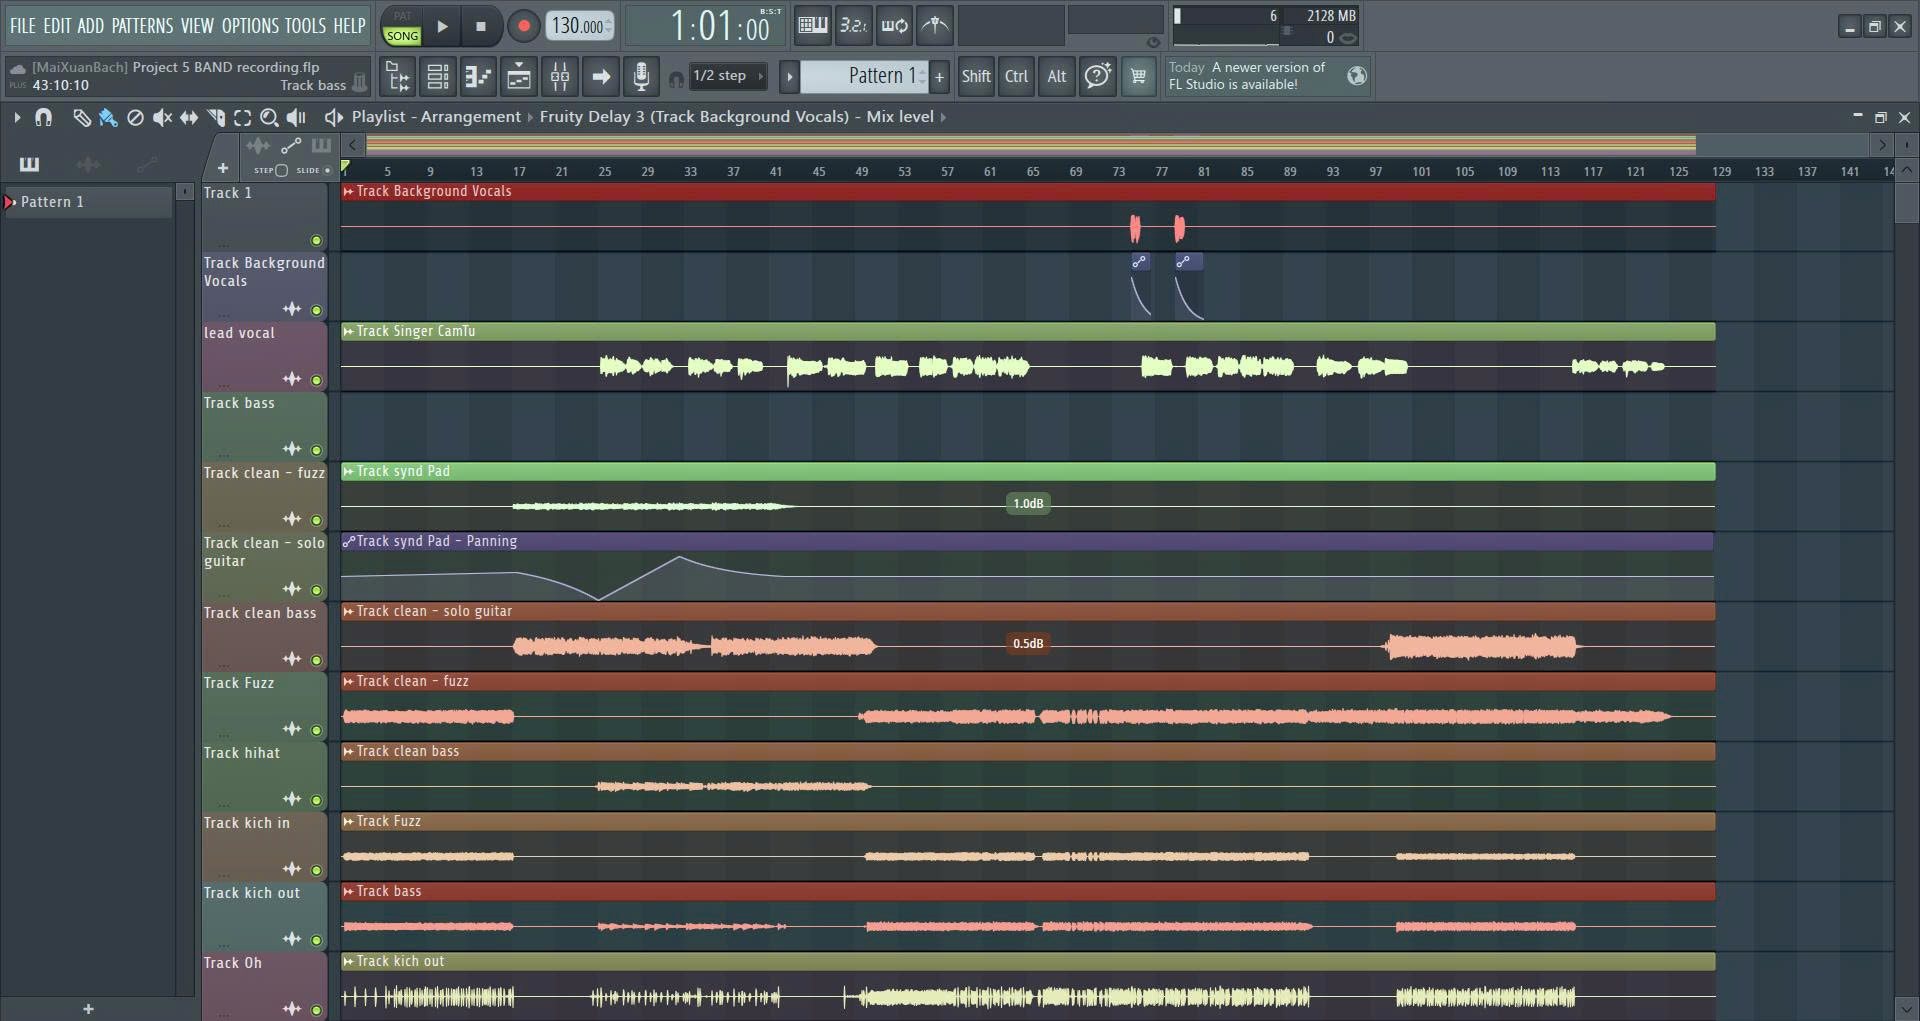Select the Delete tool in playlist
The height and width of the screenshot is (1021, 1920).
(135, 117)
